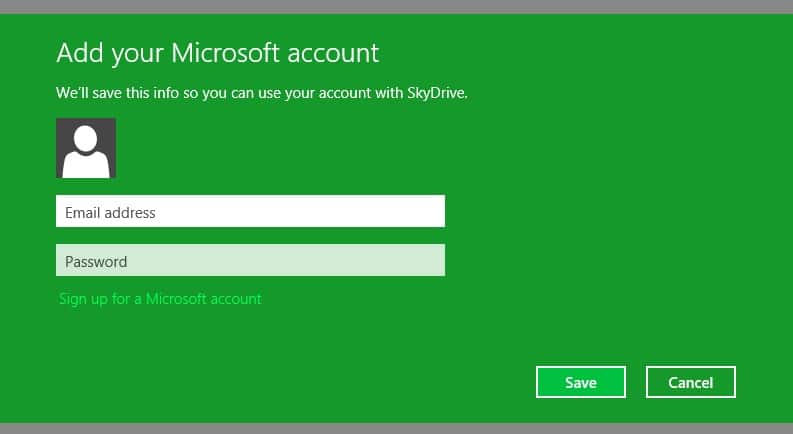Select the person silhouette profile picture

tap(86, 148)
